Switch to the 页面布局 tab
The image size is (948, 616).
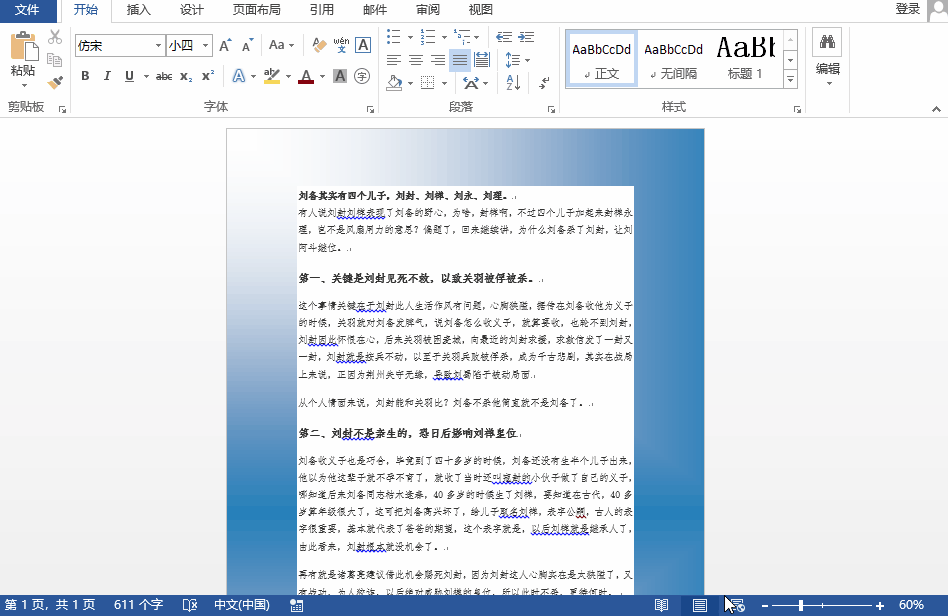point(256,10)
